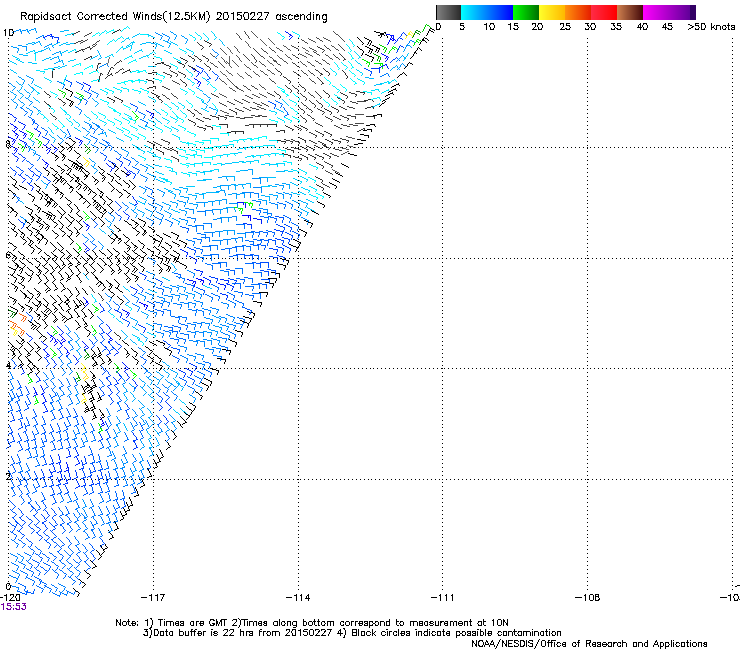Click the '25' label under the color bar
The width and height of the screenshot is (740, 650).
(565, 27)
